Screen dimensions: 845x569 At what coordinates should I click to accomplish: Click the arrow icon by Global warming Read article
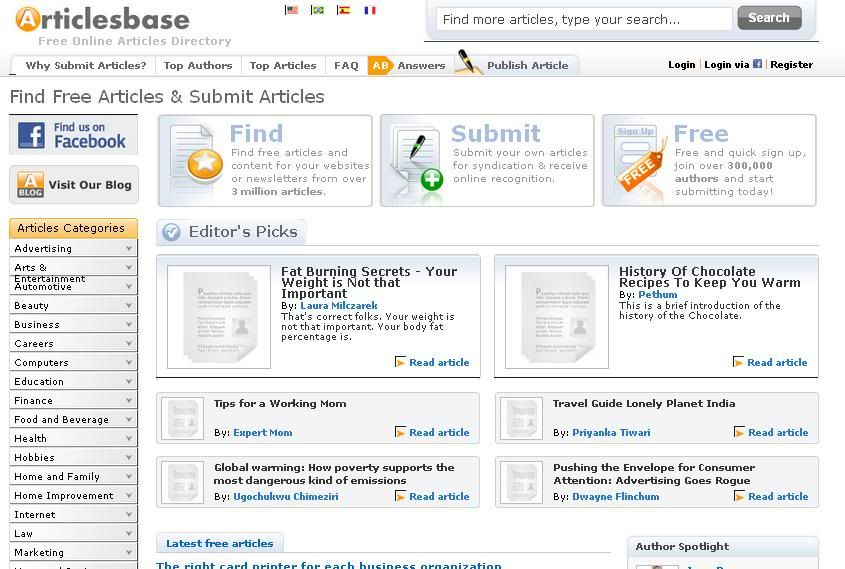point(400,496)
